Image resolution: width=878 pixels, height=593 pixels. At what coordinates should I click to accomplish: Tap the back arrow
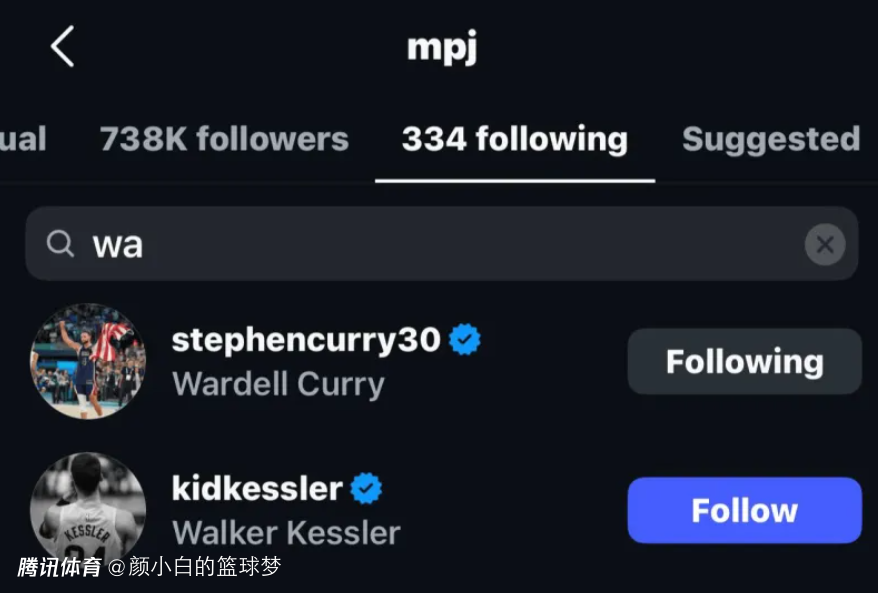click(62, 47)
